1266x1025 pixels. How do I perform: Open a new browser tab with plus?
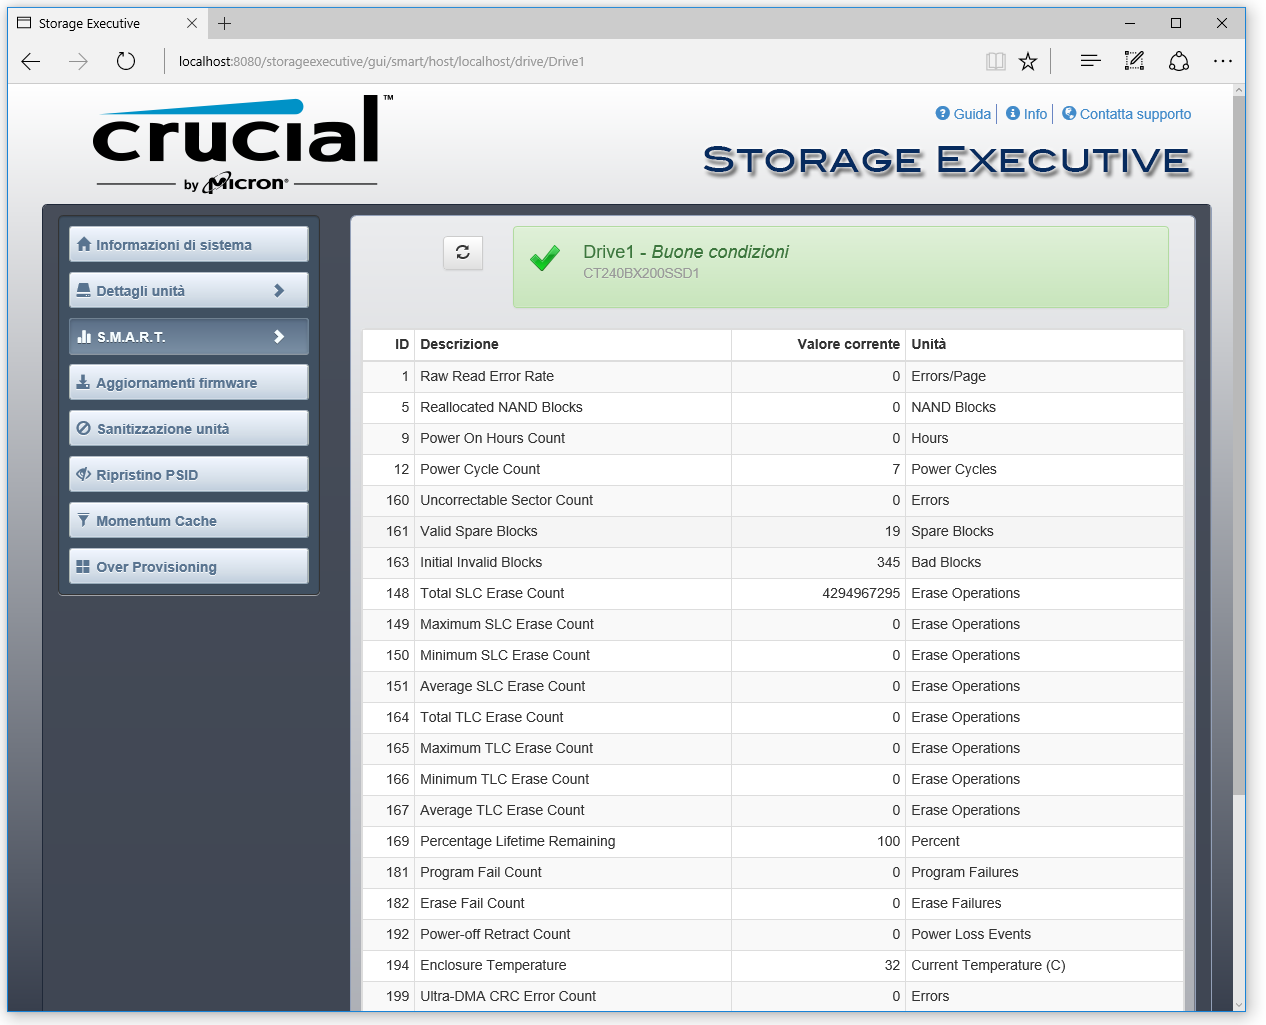[x=225, y=23]
